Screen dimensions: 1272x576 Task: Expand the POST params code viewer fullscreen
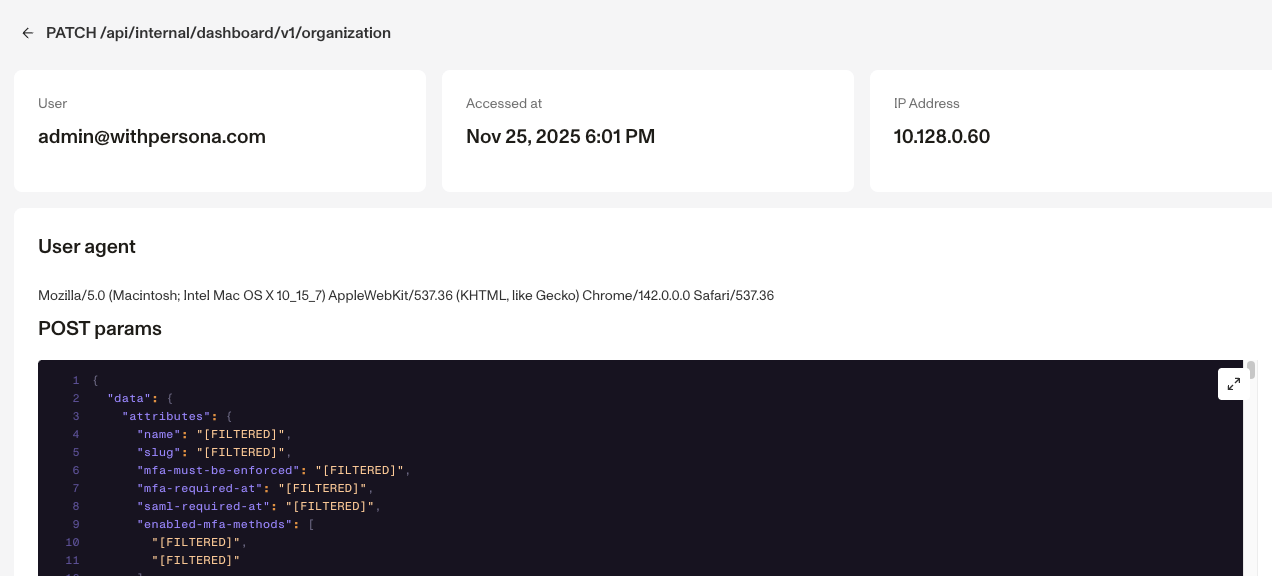1233,384
